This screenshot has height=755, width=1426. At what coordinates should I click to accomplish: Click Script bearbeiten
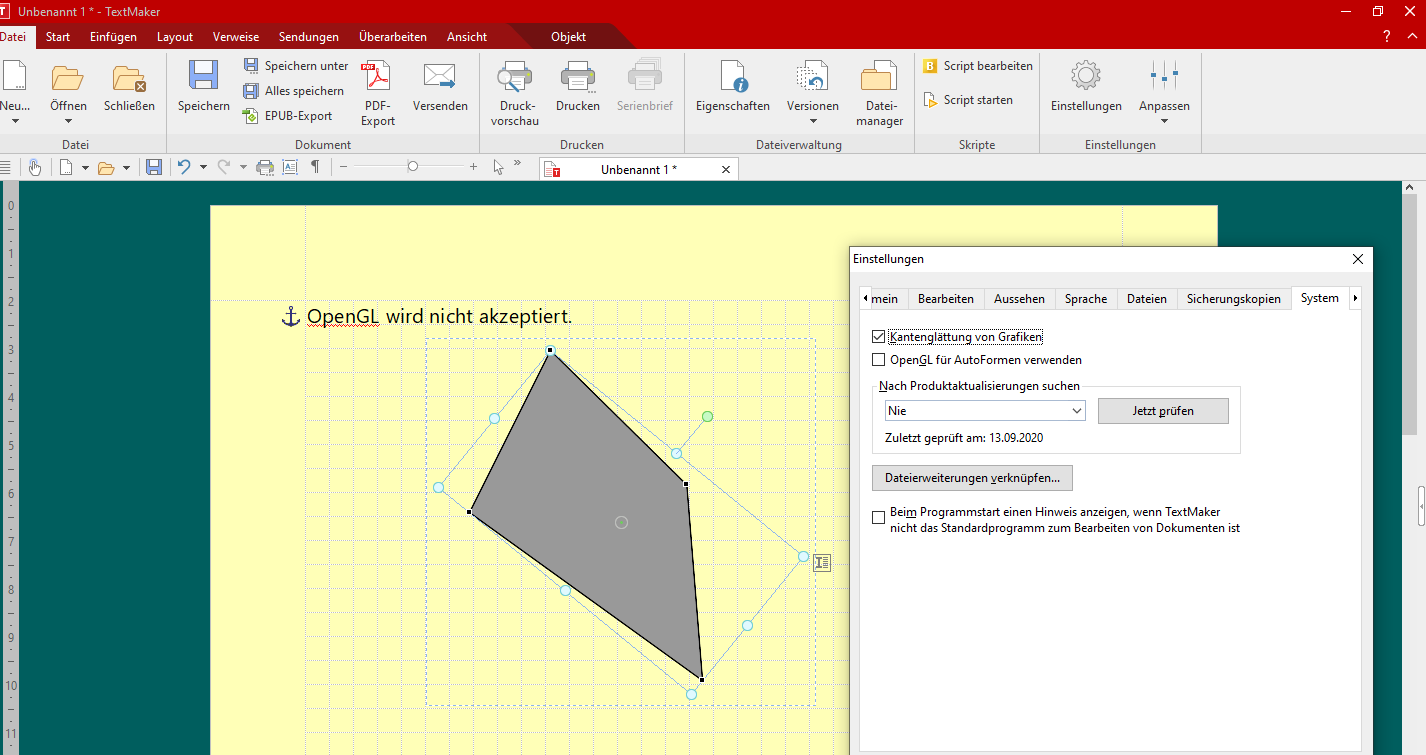point(977,66)
